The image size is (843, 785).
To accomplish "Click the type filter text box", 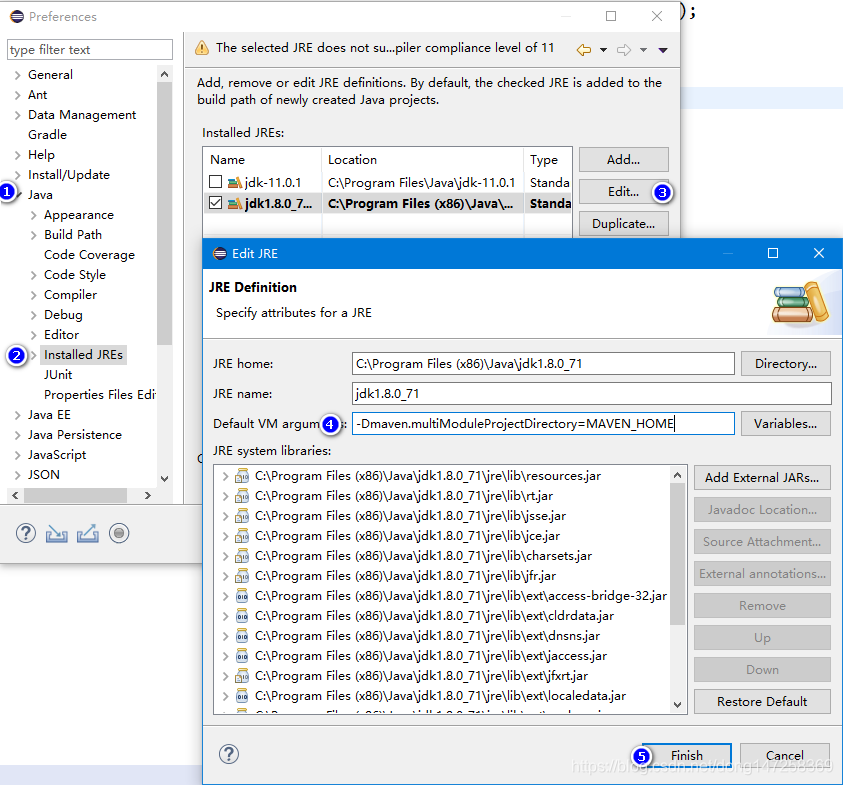I will [90, 49].
